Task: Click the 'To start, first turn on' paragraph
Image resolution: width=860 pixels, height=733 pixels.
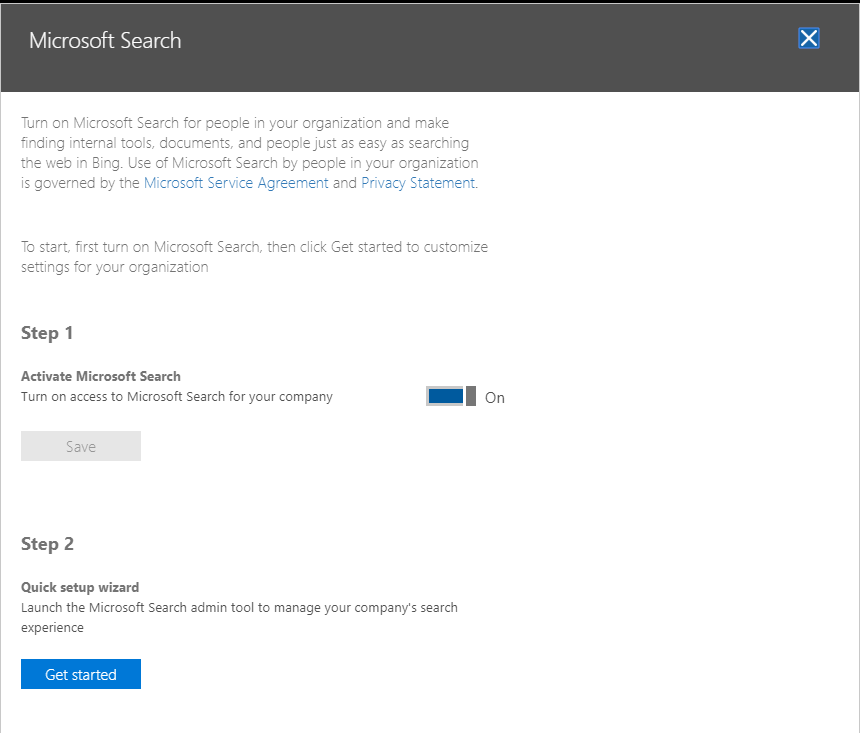Action: (254, 257)
